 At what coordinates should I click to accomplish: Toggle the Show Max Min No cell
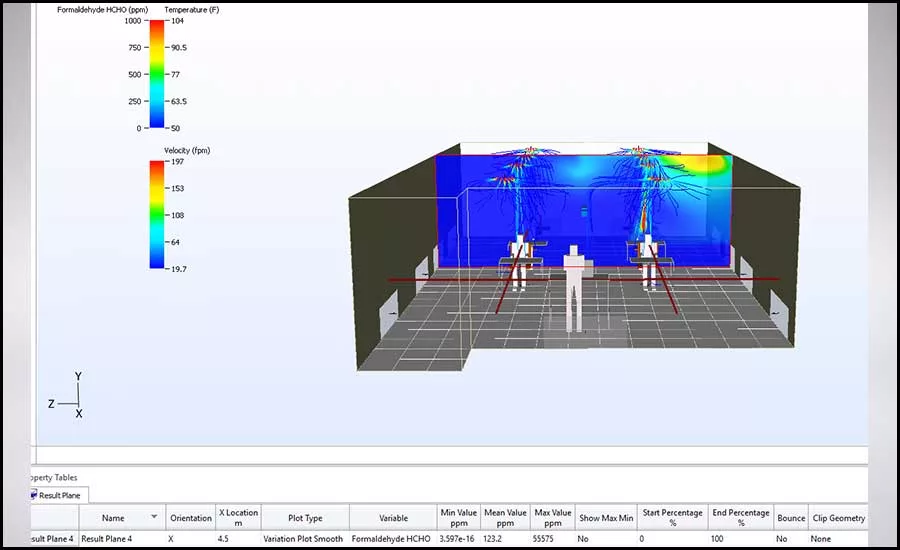[606, 539]
